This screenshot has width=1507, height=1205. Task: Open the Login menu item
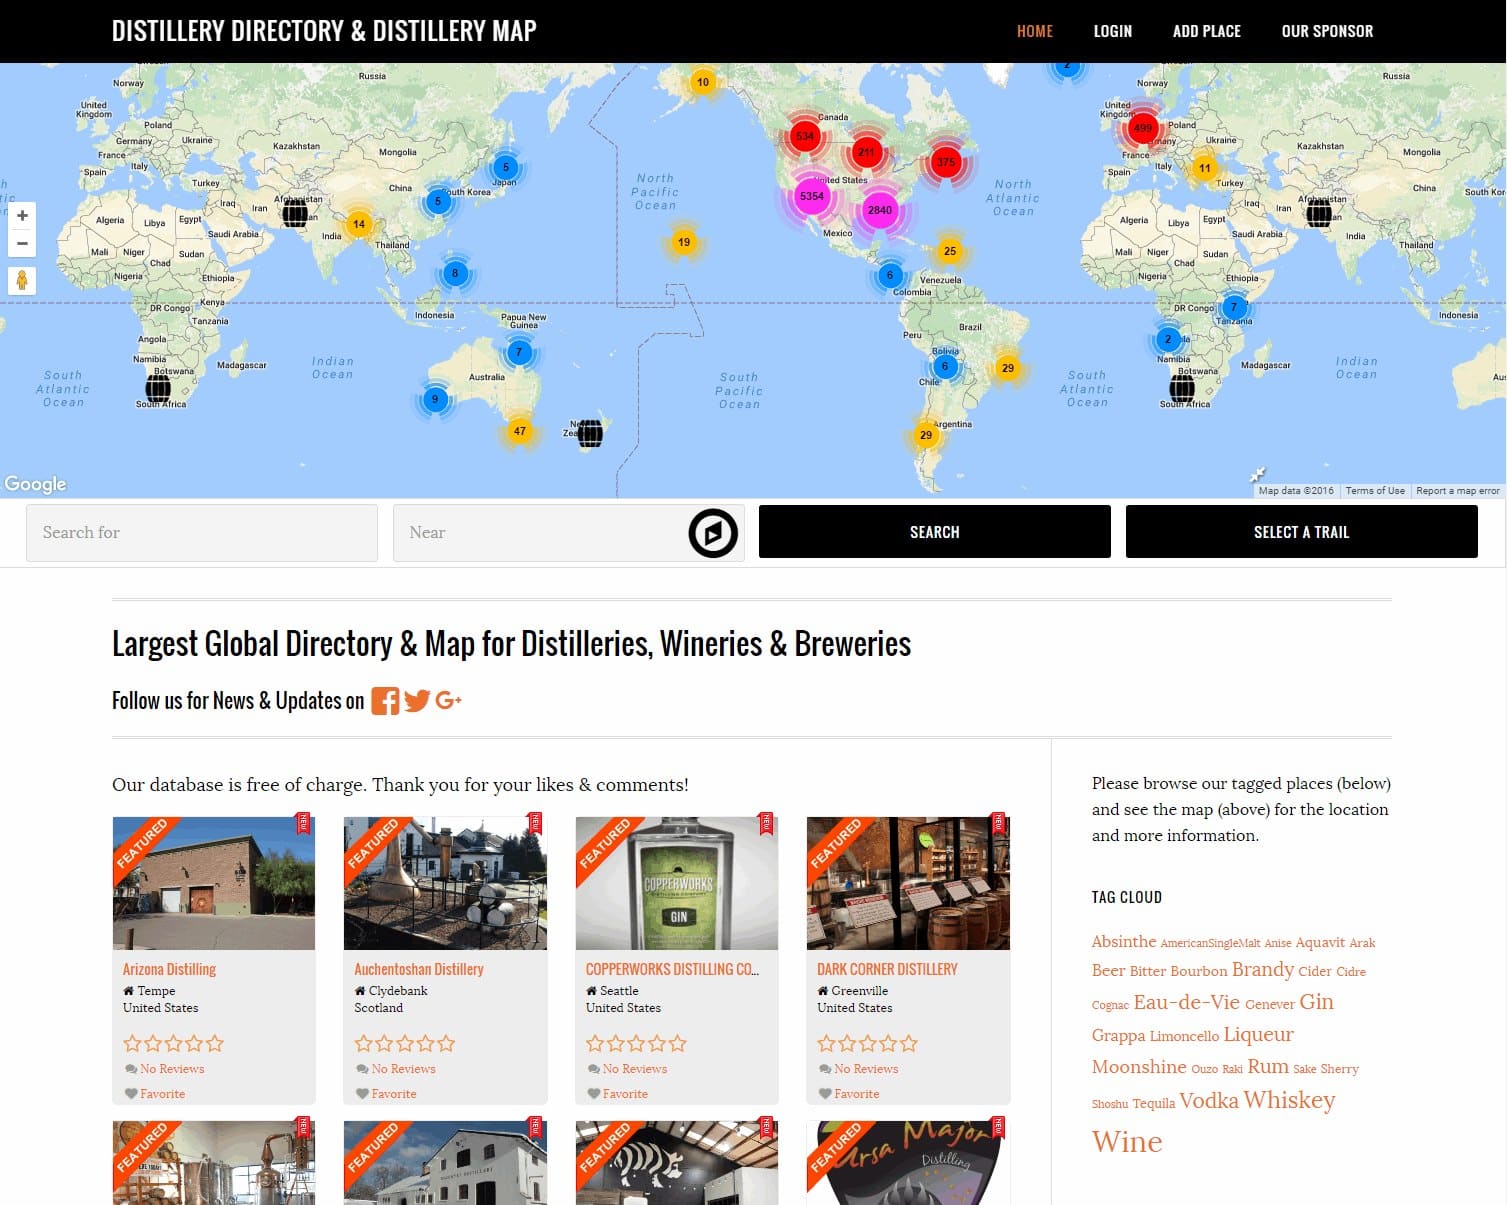point(1112,31)
